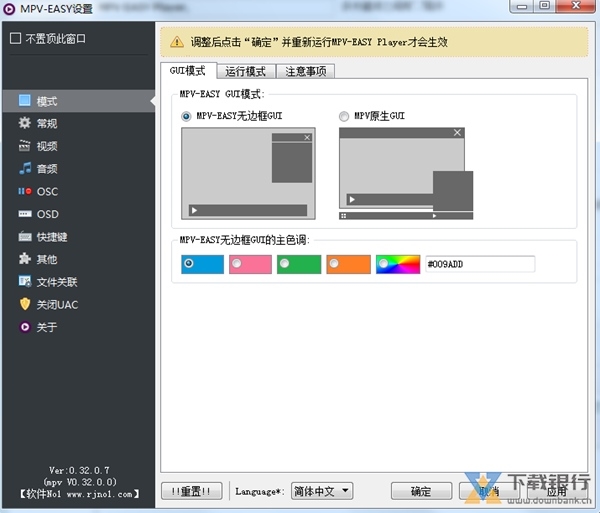
Task: Pick the blue color swatch
Action: pyautogui.click(x=202, y=264)
